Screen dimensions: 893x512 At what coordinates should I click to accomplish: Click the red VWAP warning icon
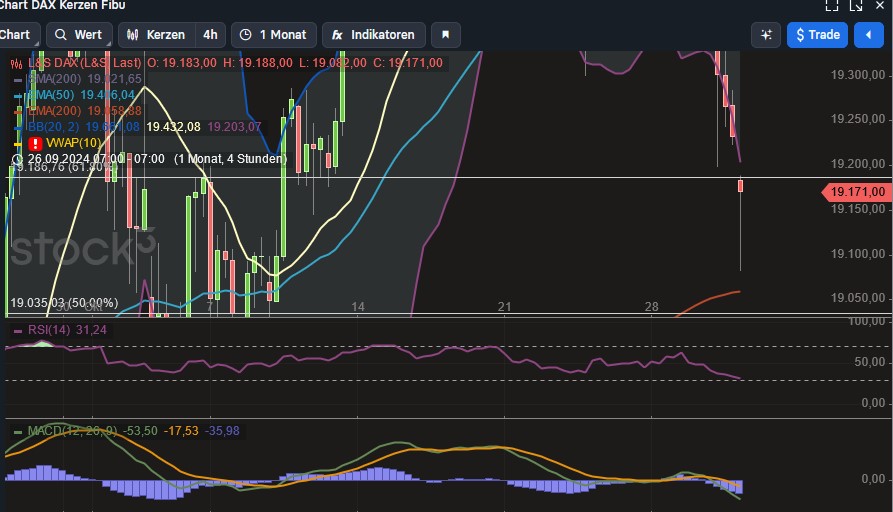point(35,143)
